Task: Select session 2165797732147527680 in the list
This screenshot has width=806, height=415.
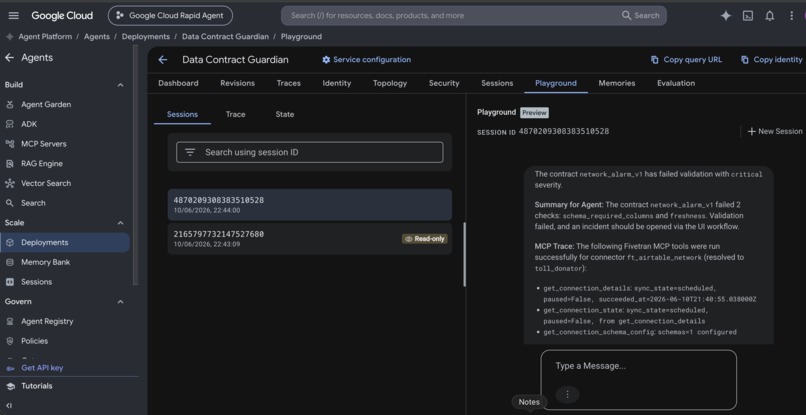Action: coord(309,239)
